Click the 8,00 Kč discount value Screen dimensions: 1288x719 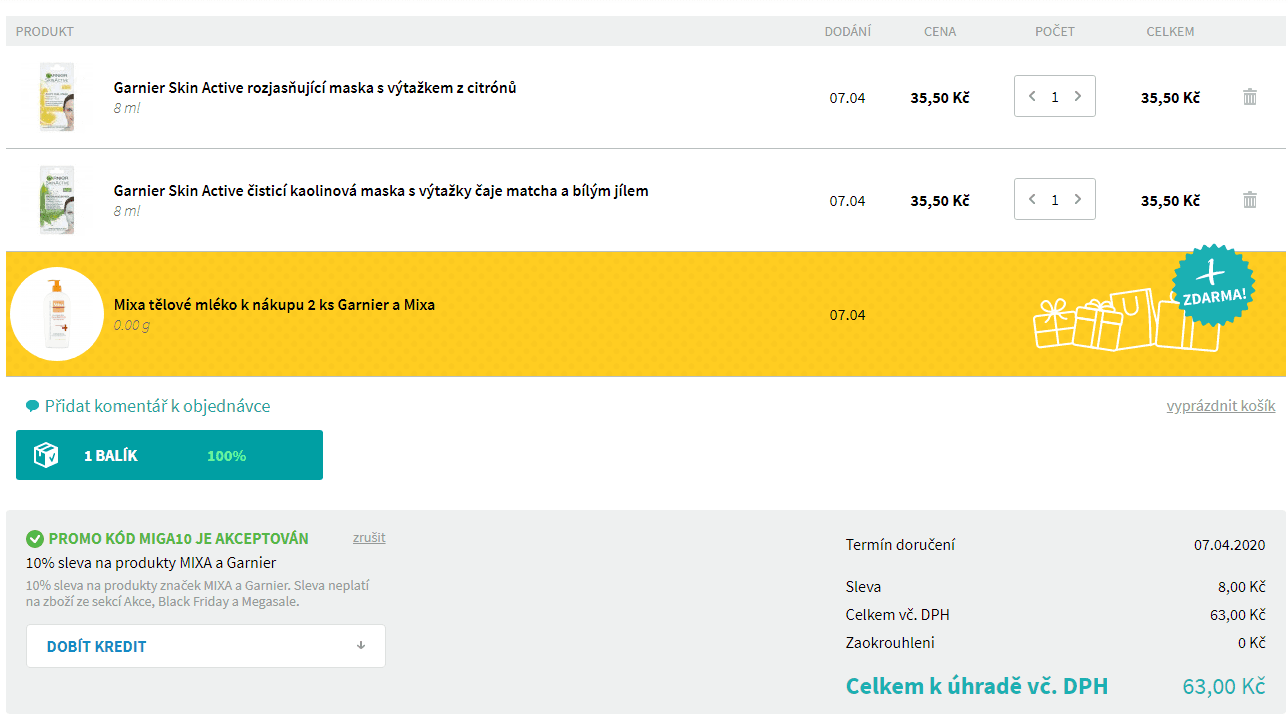[1241, 587]
